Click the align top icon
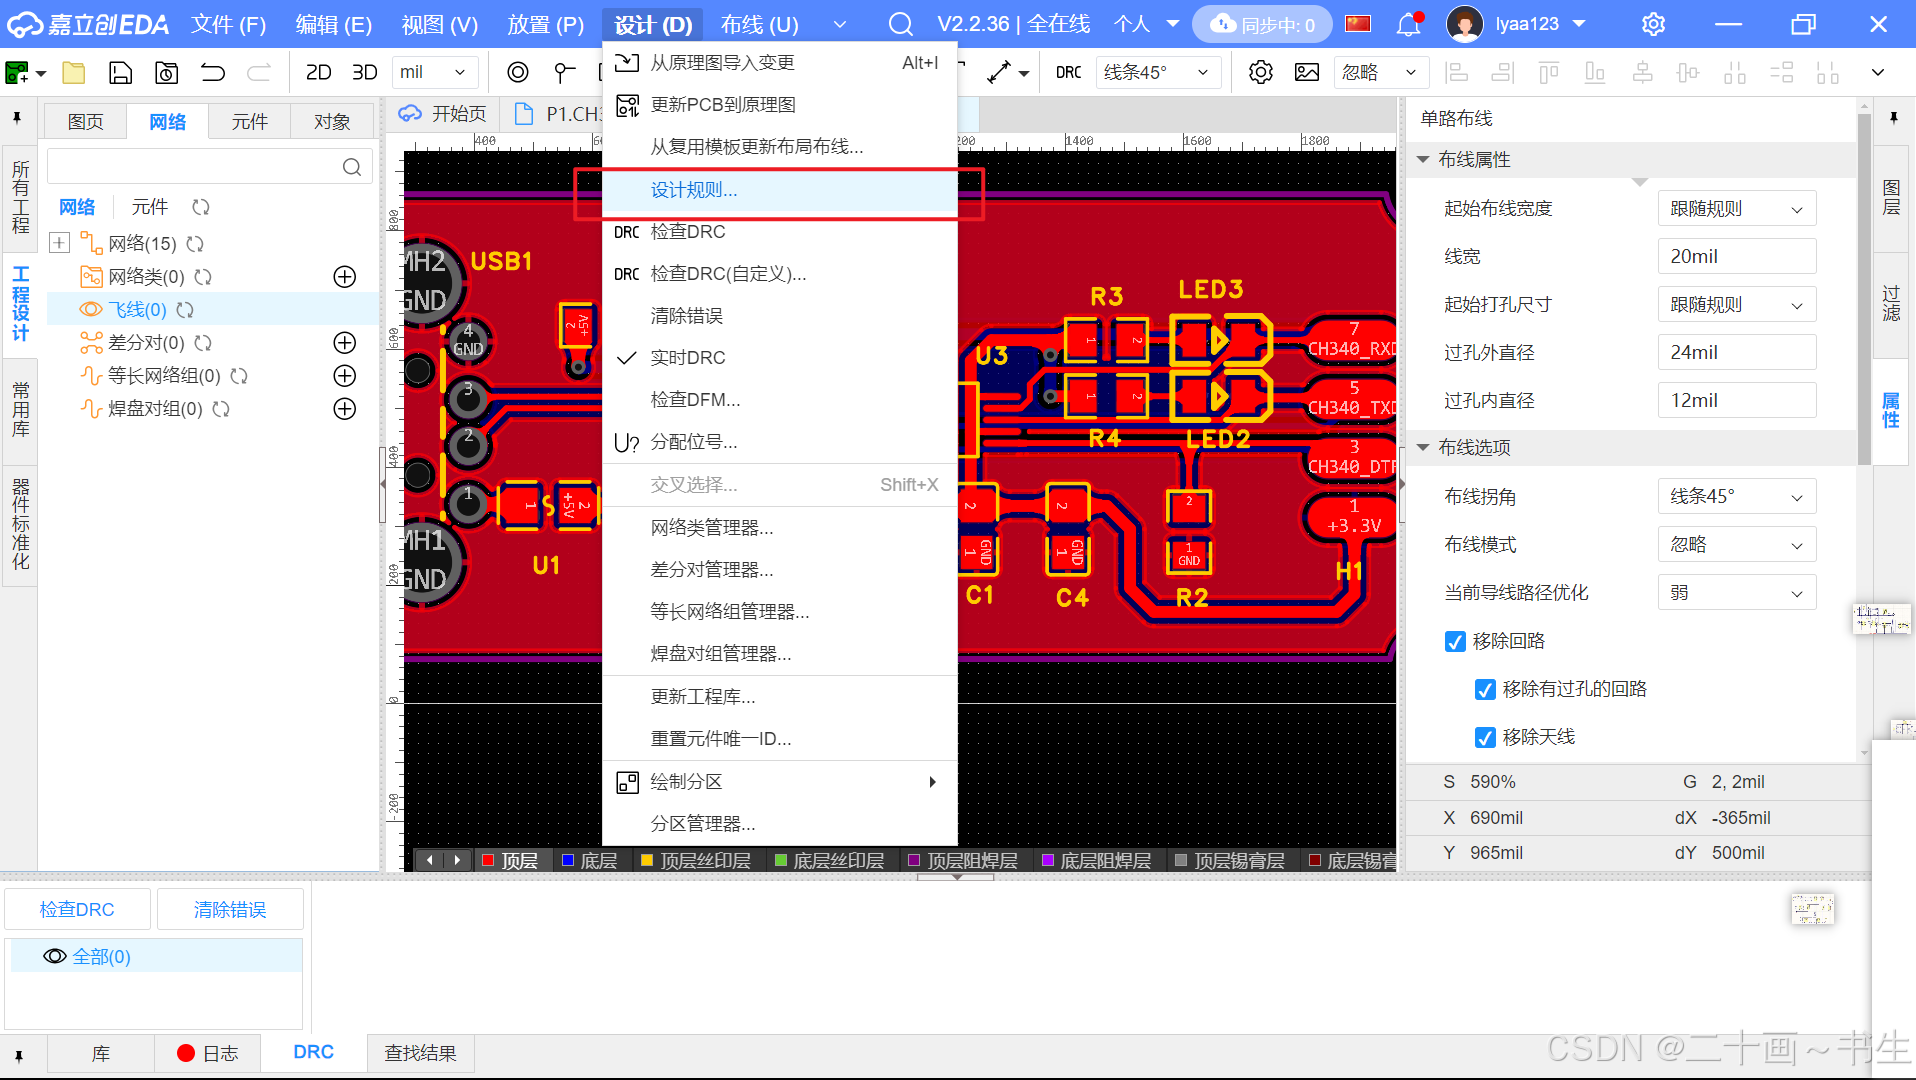Viewport: 1916px width, 1080px height. pos(1549,73)
